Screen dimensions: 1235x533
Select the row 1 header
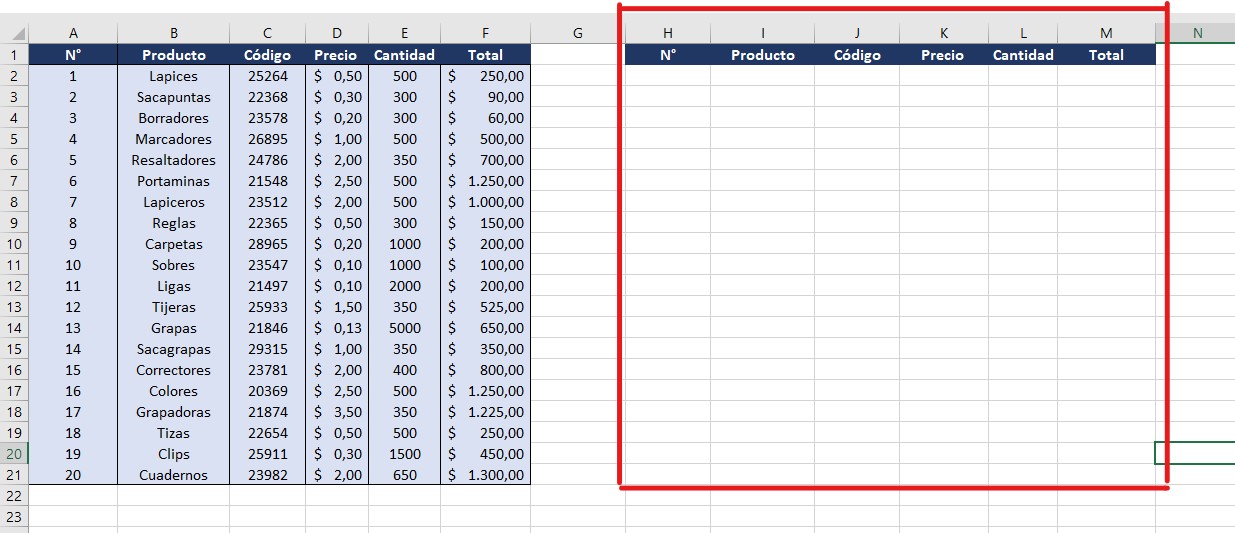click(14, 55)
